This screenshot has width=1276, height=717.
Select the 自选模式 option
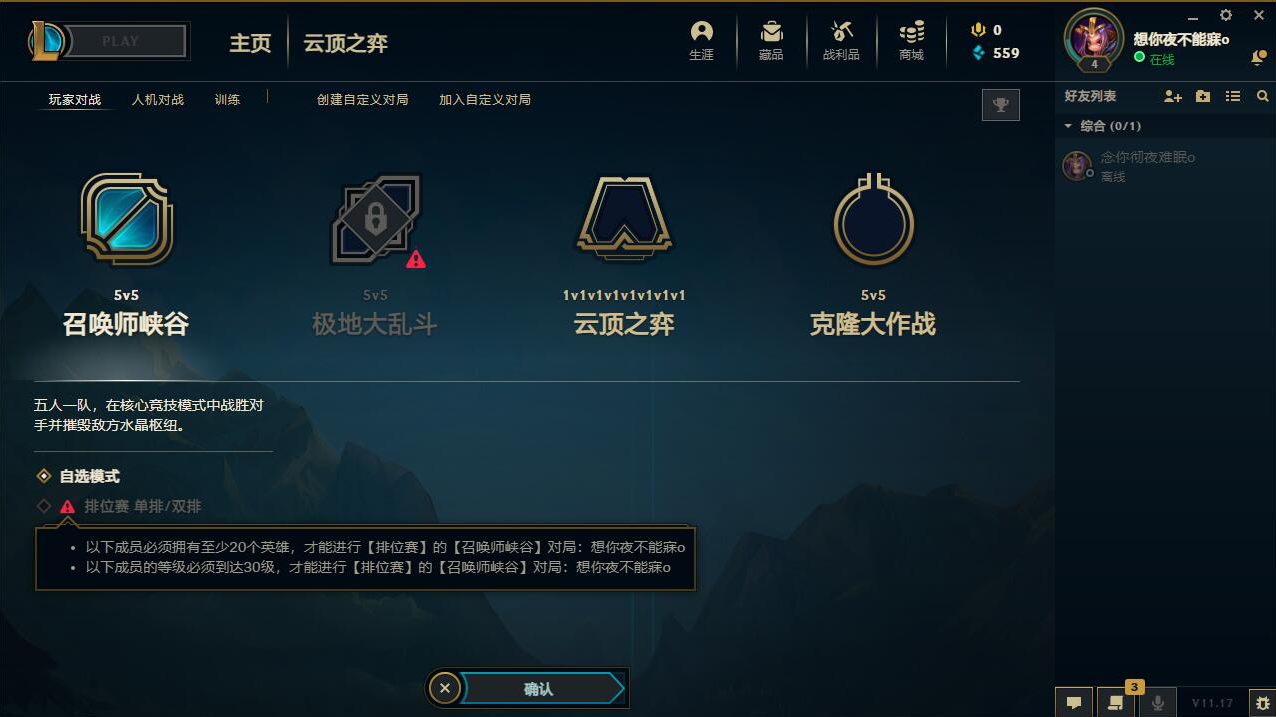(x=78, y=477)
